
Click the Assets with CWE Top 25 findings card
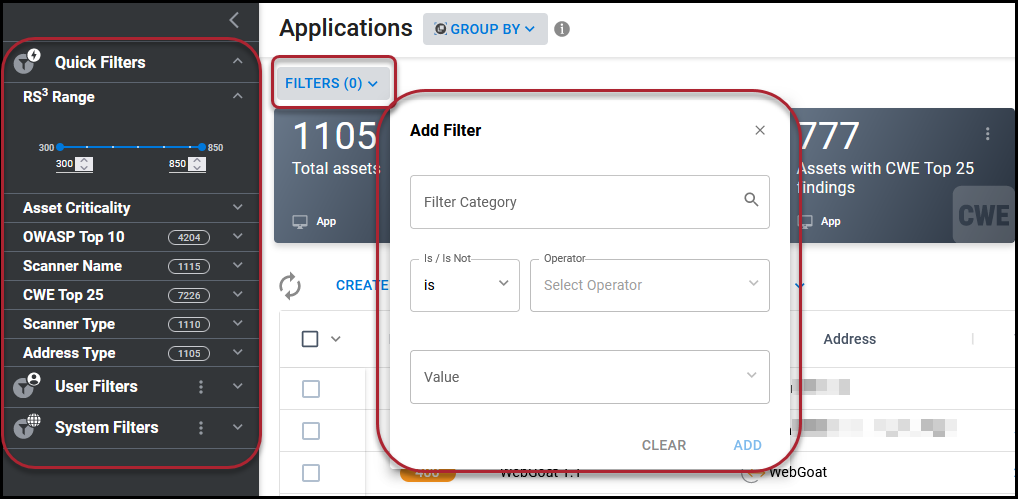click(903, 176)
